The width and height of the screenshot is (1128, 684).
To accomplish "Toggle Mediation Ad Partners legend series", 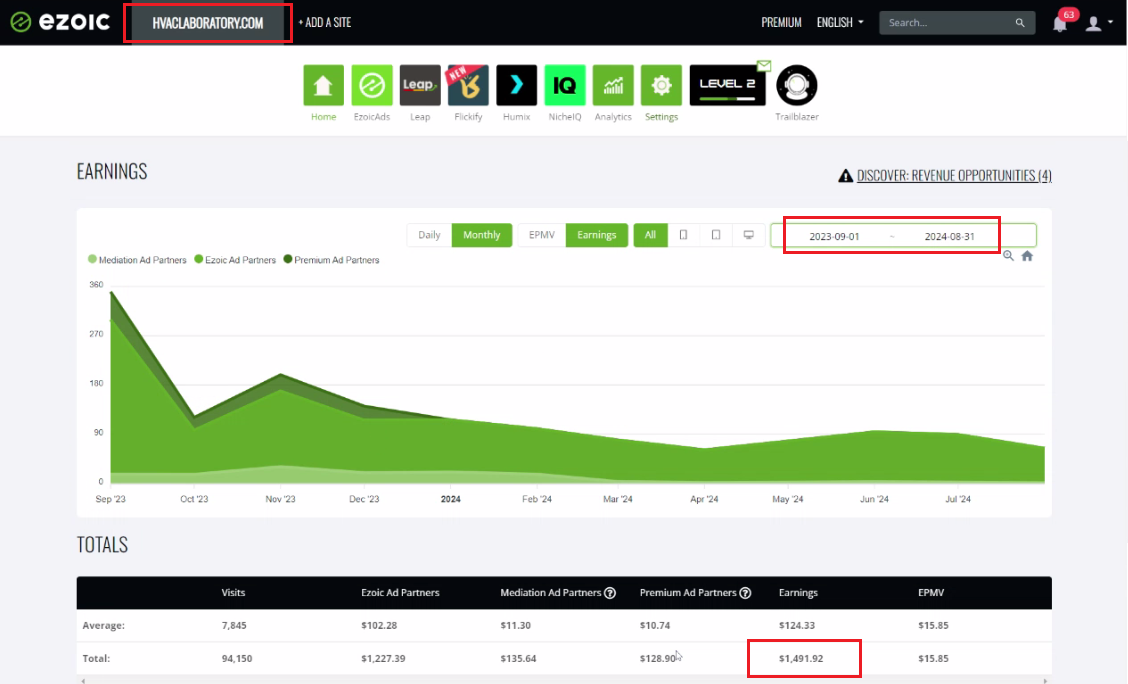I will pyautogui.click(x=137, y=260).
